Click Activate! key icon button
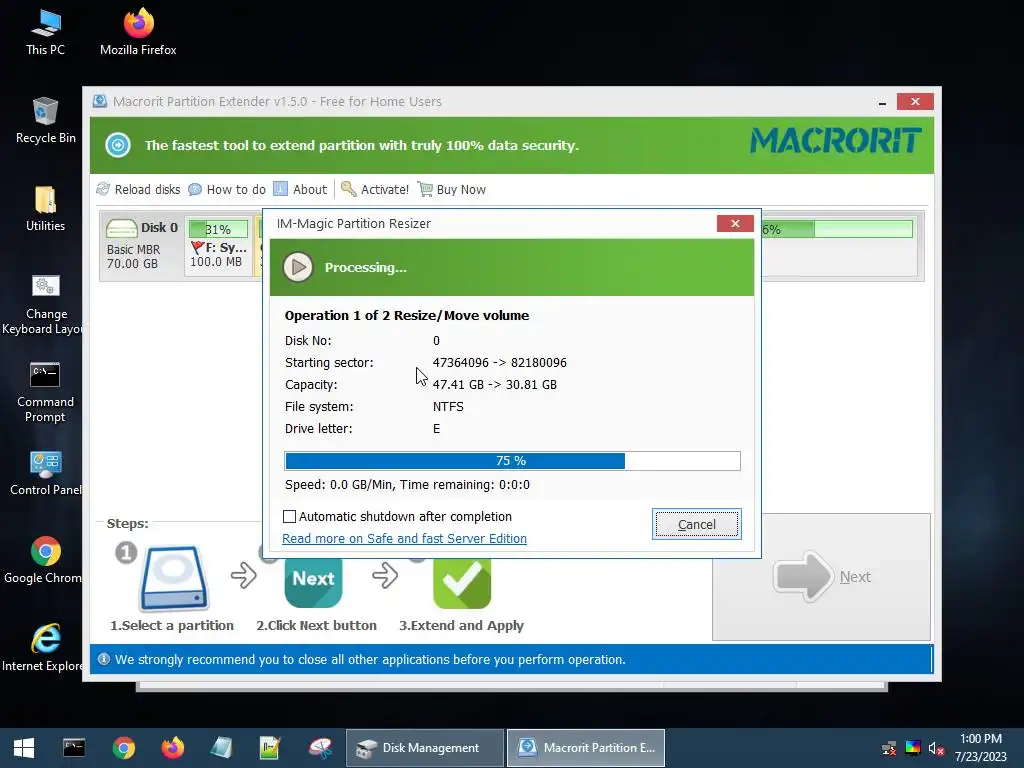Screen dimensions: 1024x768 [x=375, y=189]
